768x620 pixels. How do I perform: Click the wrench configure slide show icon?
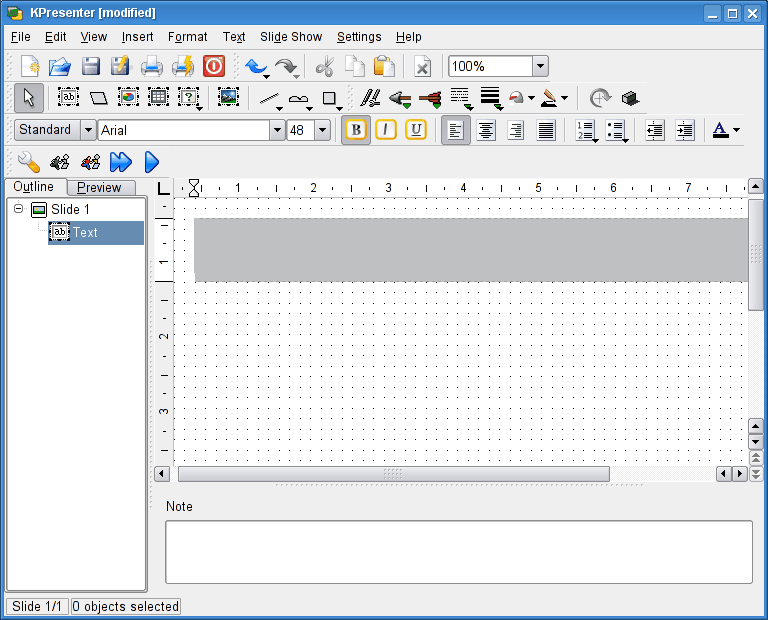tap(28, 162)
